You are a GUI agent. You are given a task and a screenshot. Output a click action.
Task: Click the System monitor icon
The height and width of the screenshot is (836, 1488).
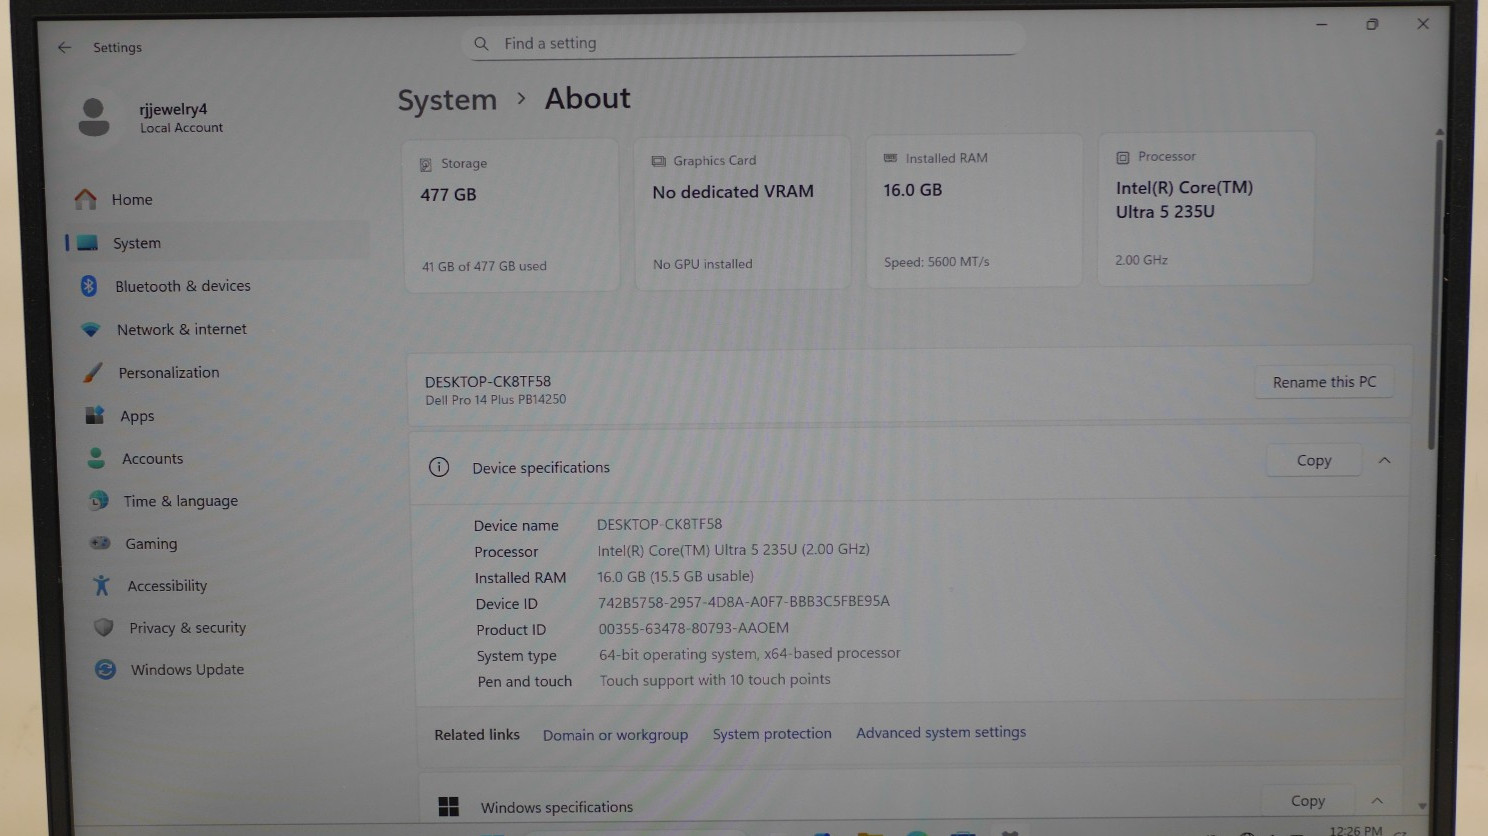(88, 243)
